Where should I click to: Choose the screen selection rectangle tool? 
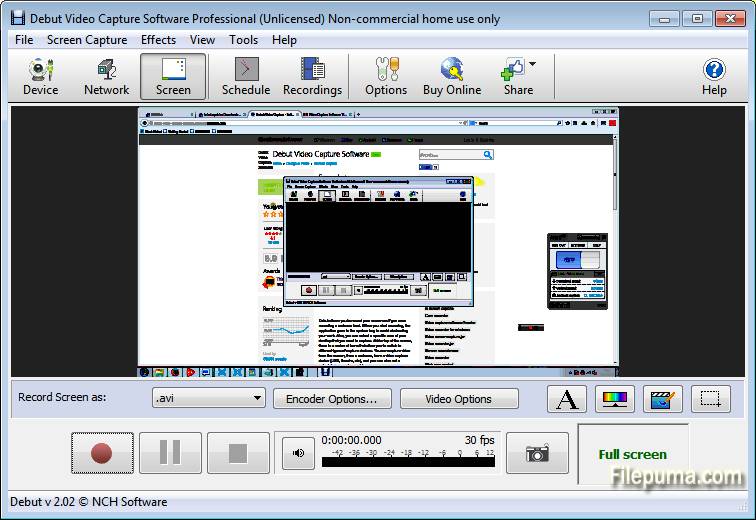click(x=711, y=399)
